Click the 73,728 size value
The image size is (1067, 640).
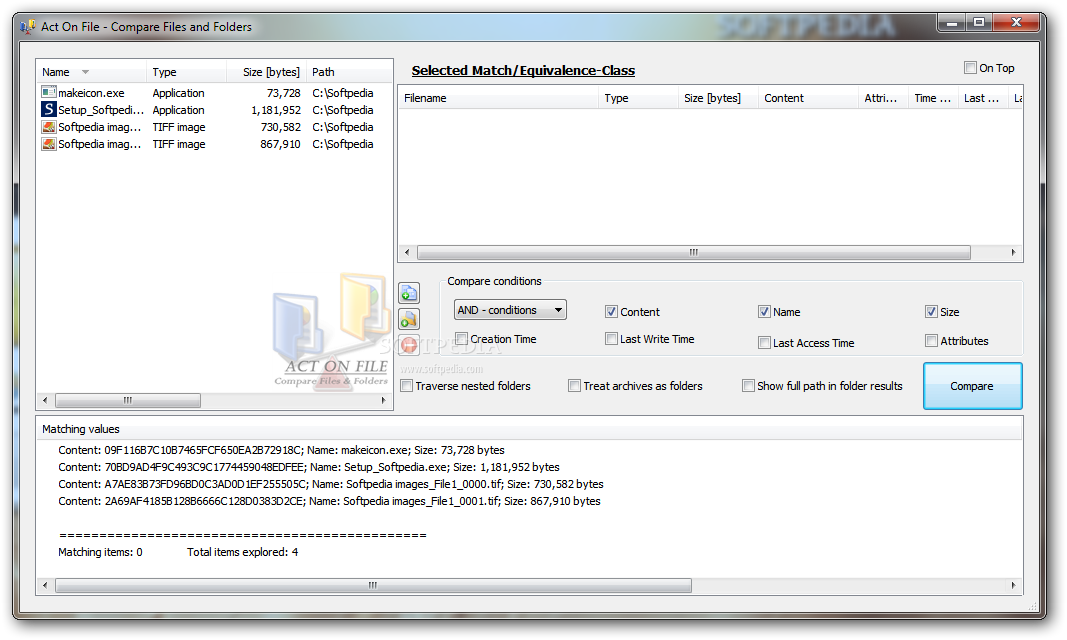pyautogui.click(x=284, y=92)
